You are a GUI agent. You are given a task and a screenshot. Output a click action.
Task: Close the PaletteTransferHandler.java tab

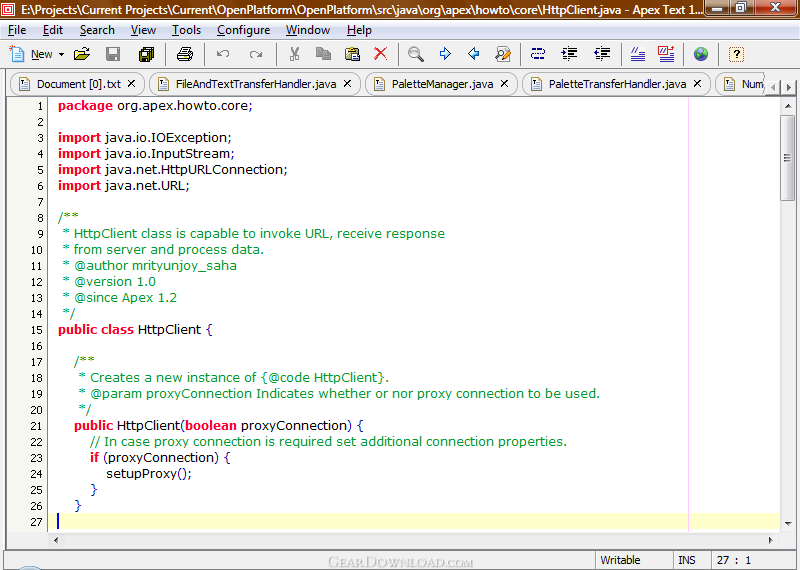click(x=697, y=84)
